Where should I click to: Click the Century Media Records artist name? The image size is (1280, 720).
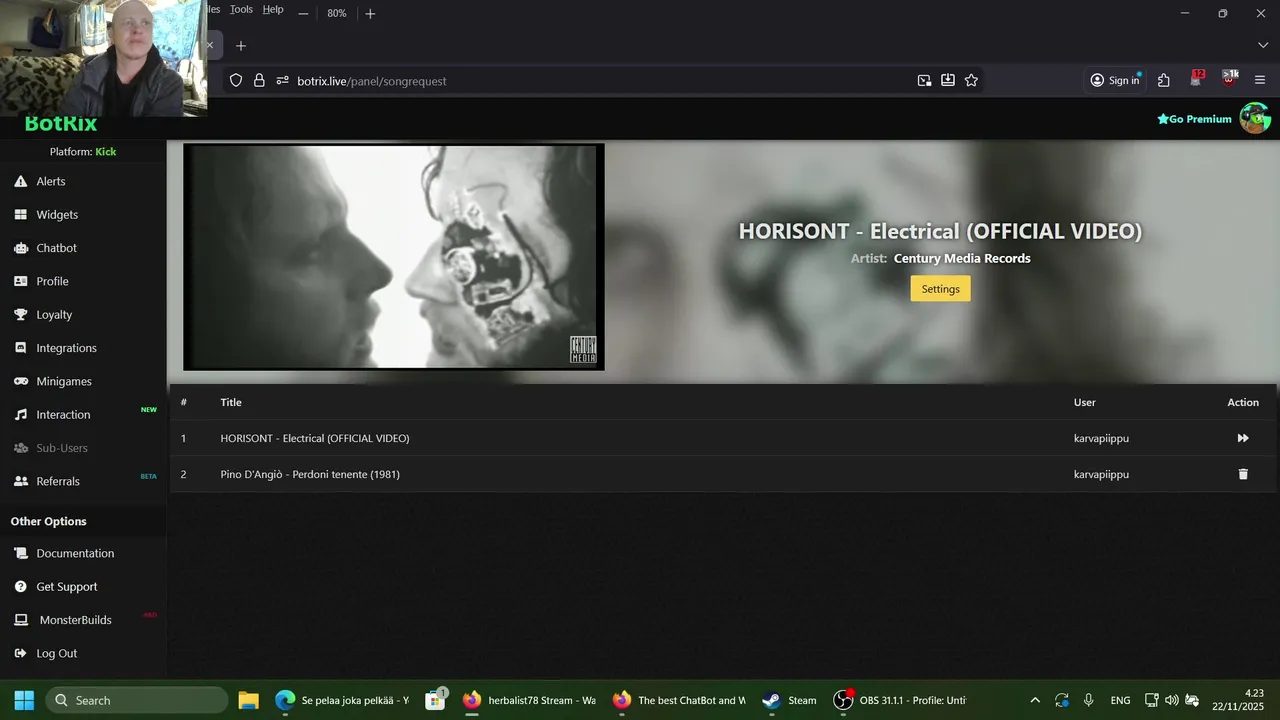[x=962, y=258]
